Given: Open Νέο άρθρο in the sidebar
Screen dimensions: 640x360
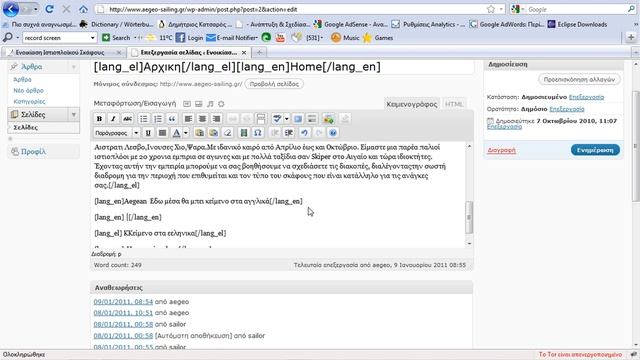Looking at the screenshot, I should [x=29, y=90].
